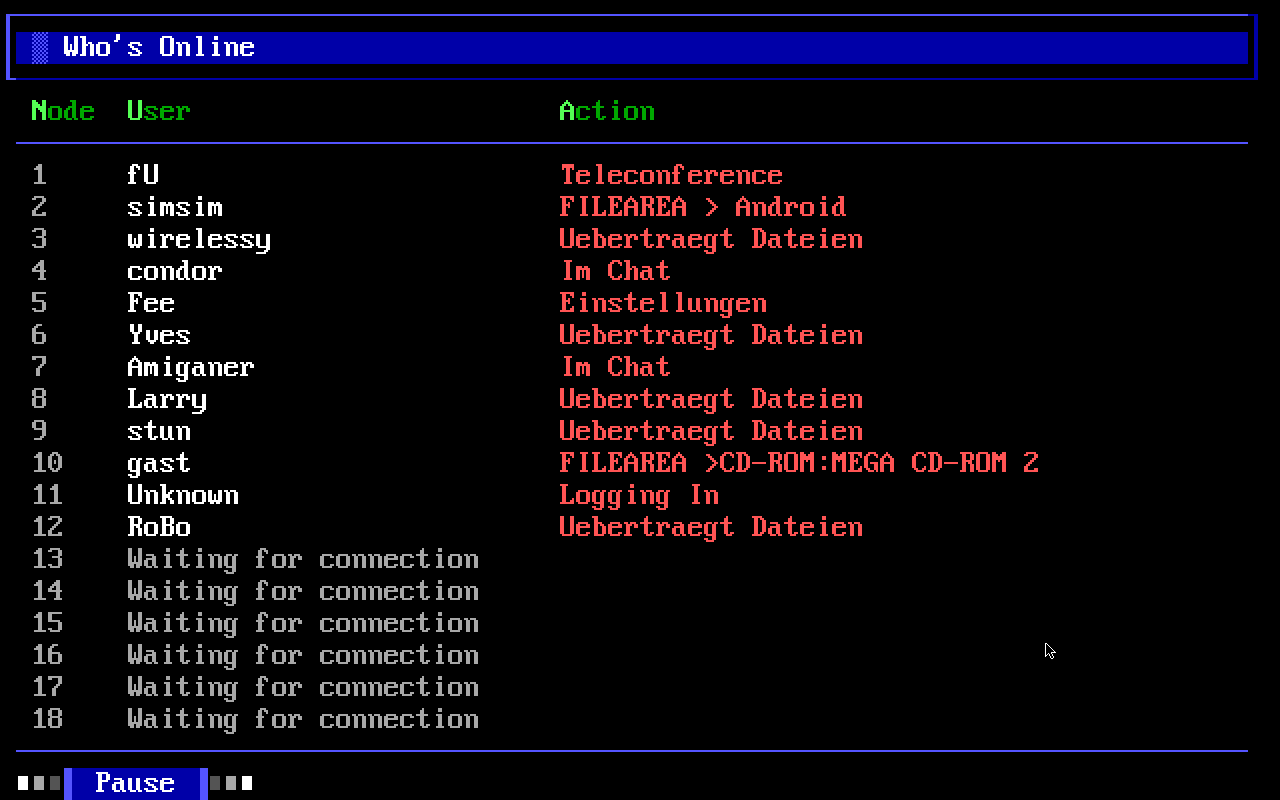
Task: Click username stun
Action: [158, 431]
